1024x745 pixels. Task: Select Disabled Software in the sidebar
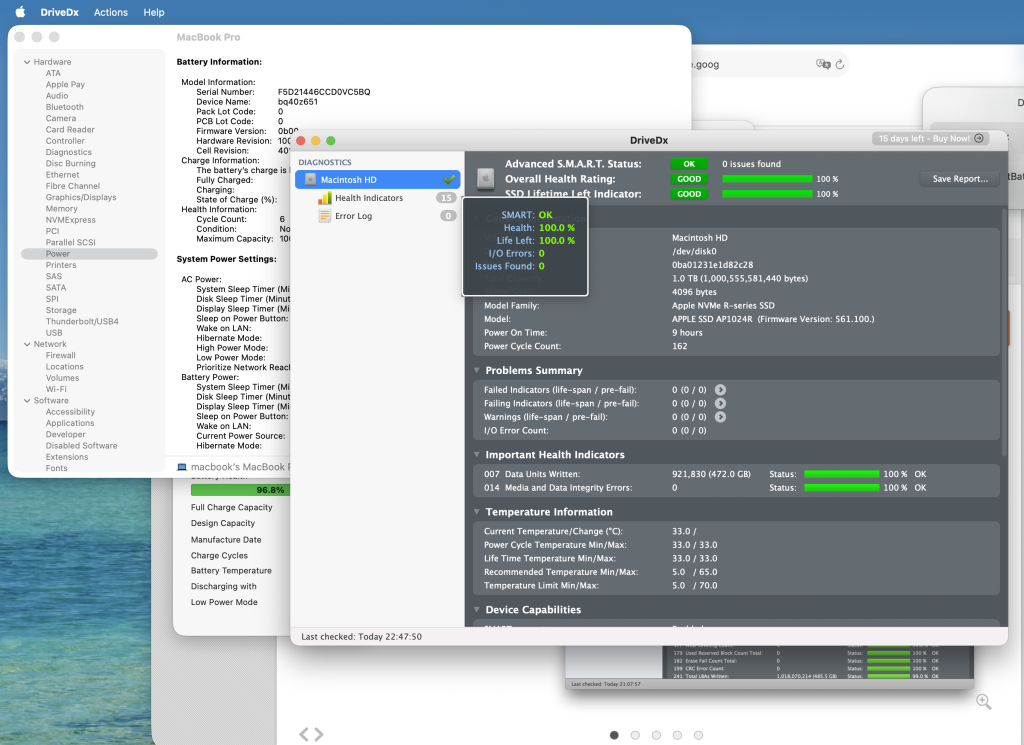(x=82, y=445)
